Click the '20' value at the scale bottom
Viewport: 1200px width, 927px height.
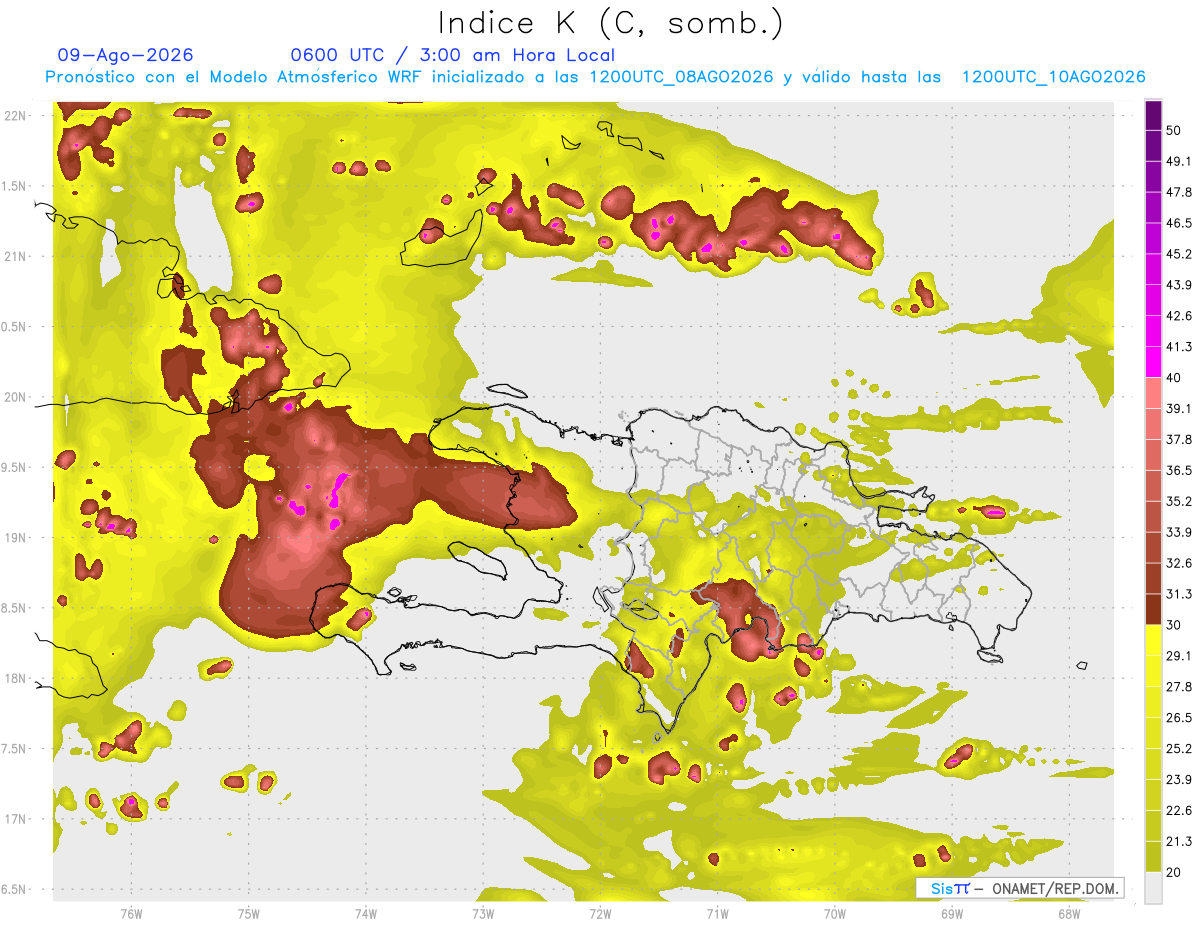(1174, 872)
